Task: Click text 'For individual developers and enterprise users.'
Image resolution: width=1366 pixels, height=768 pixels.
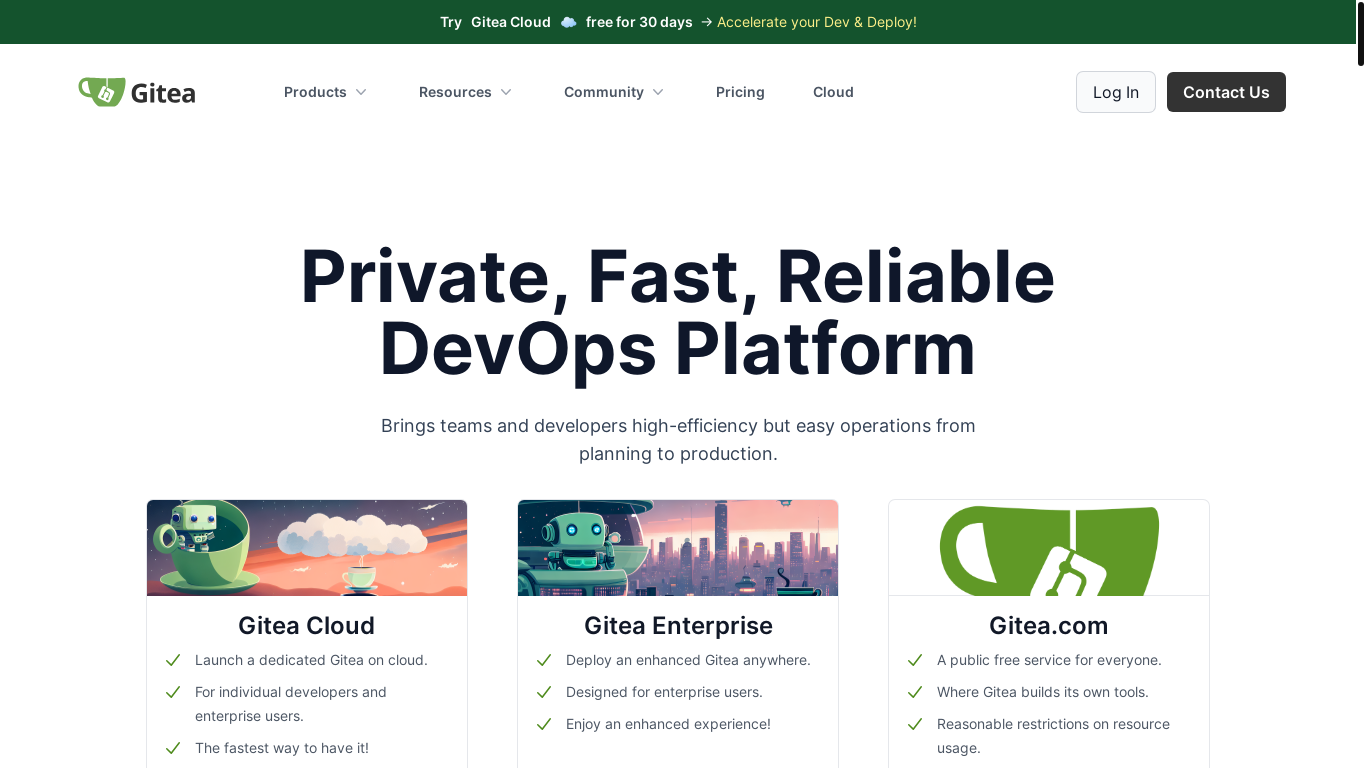Action: point(291,704)
